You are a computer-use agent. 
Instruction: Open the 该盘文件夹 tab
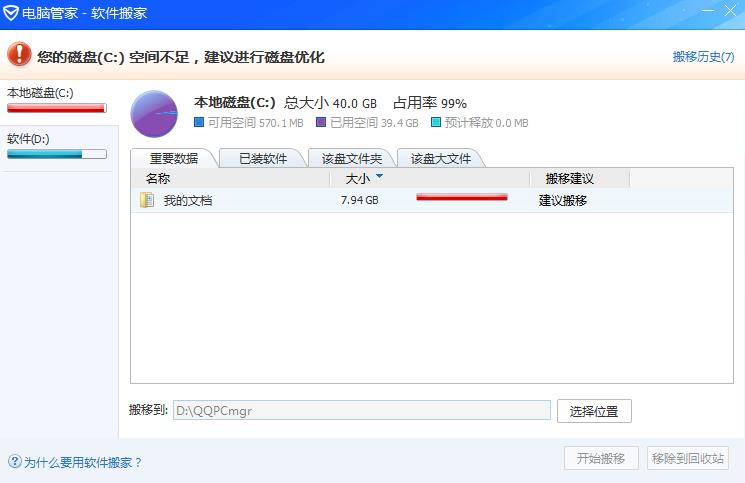click(x=352, y=159)
